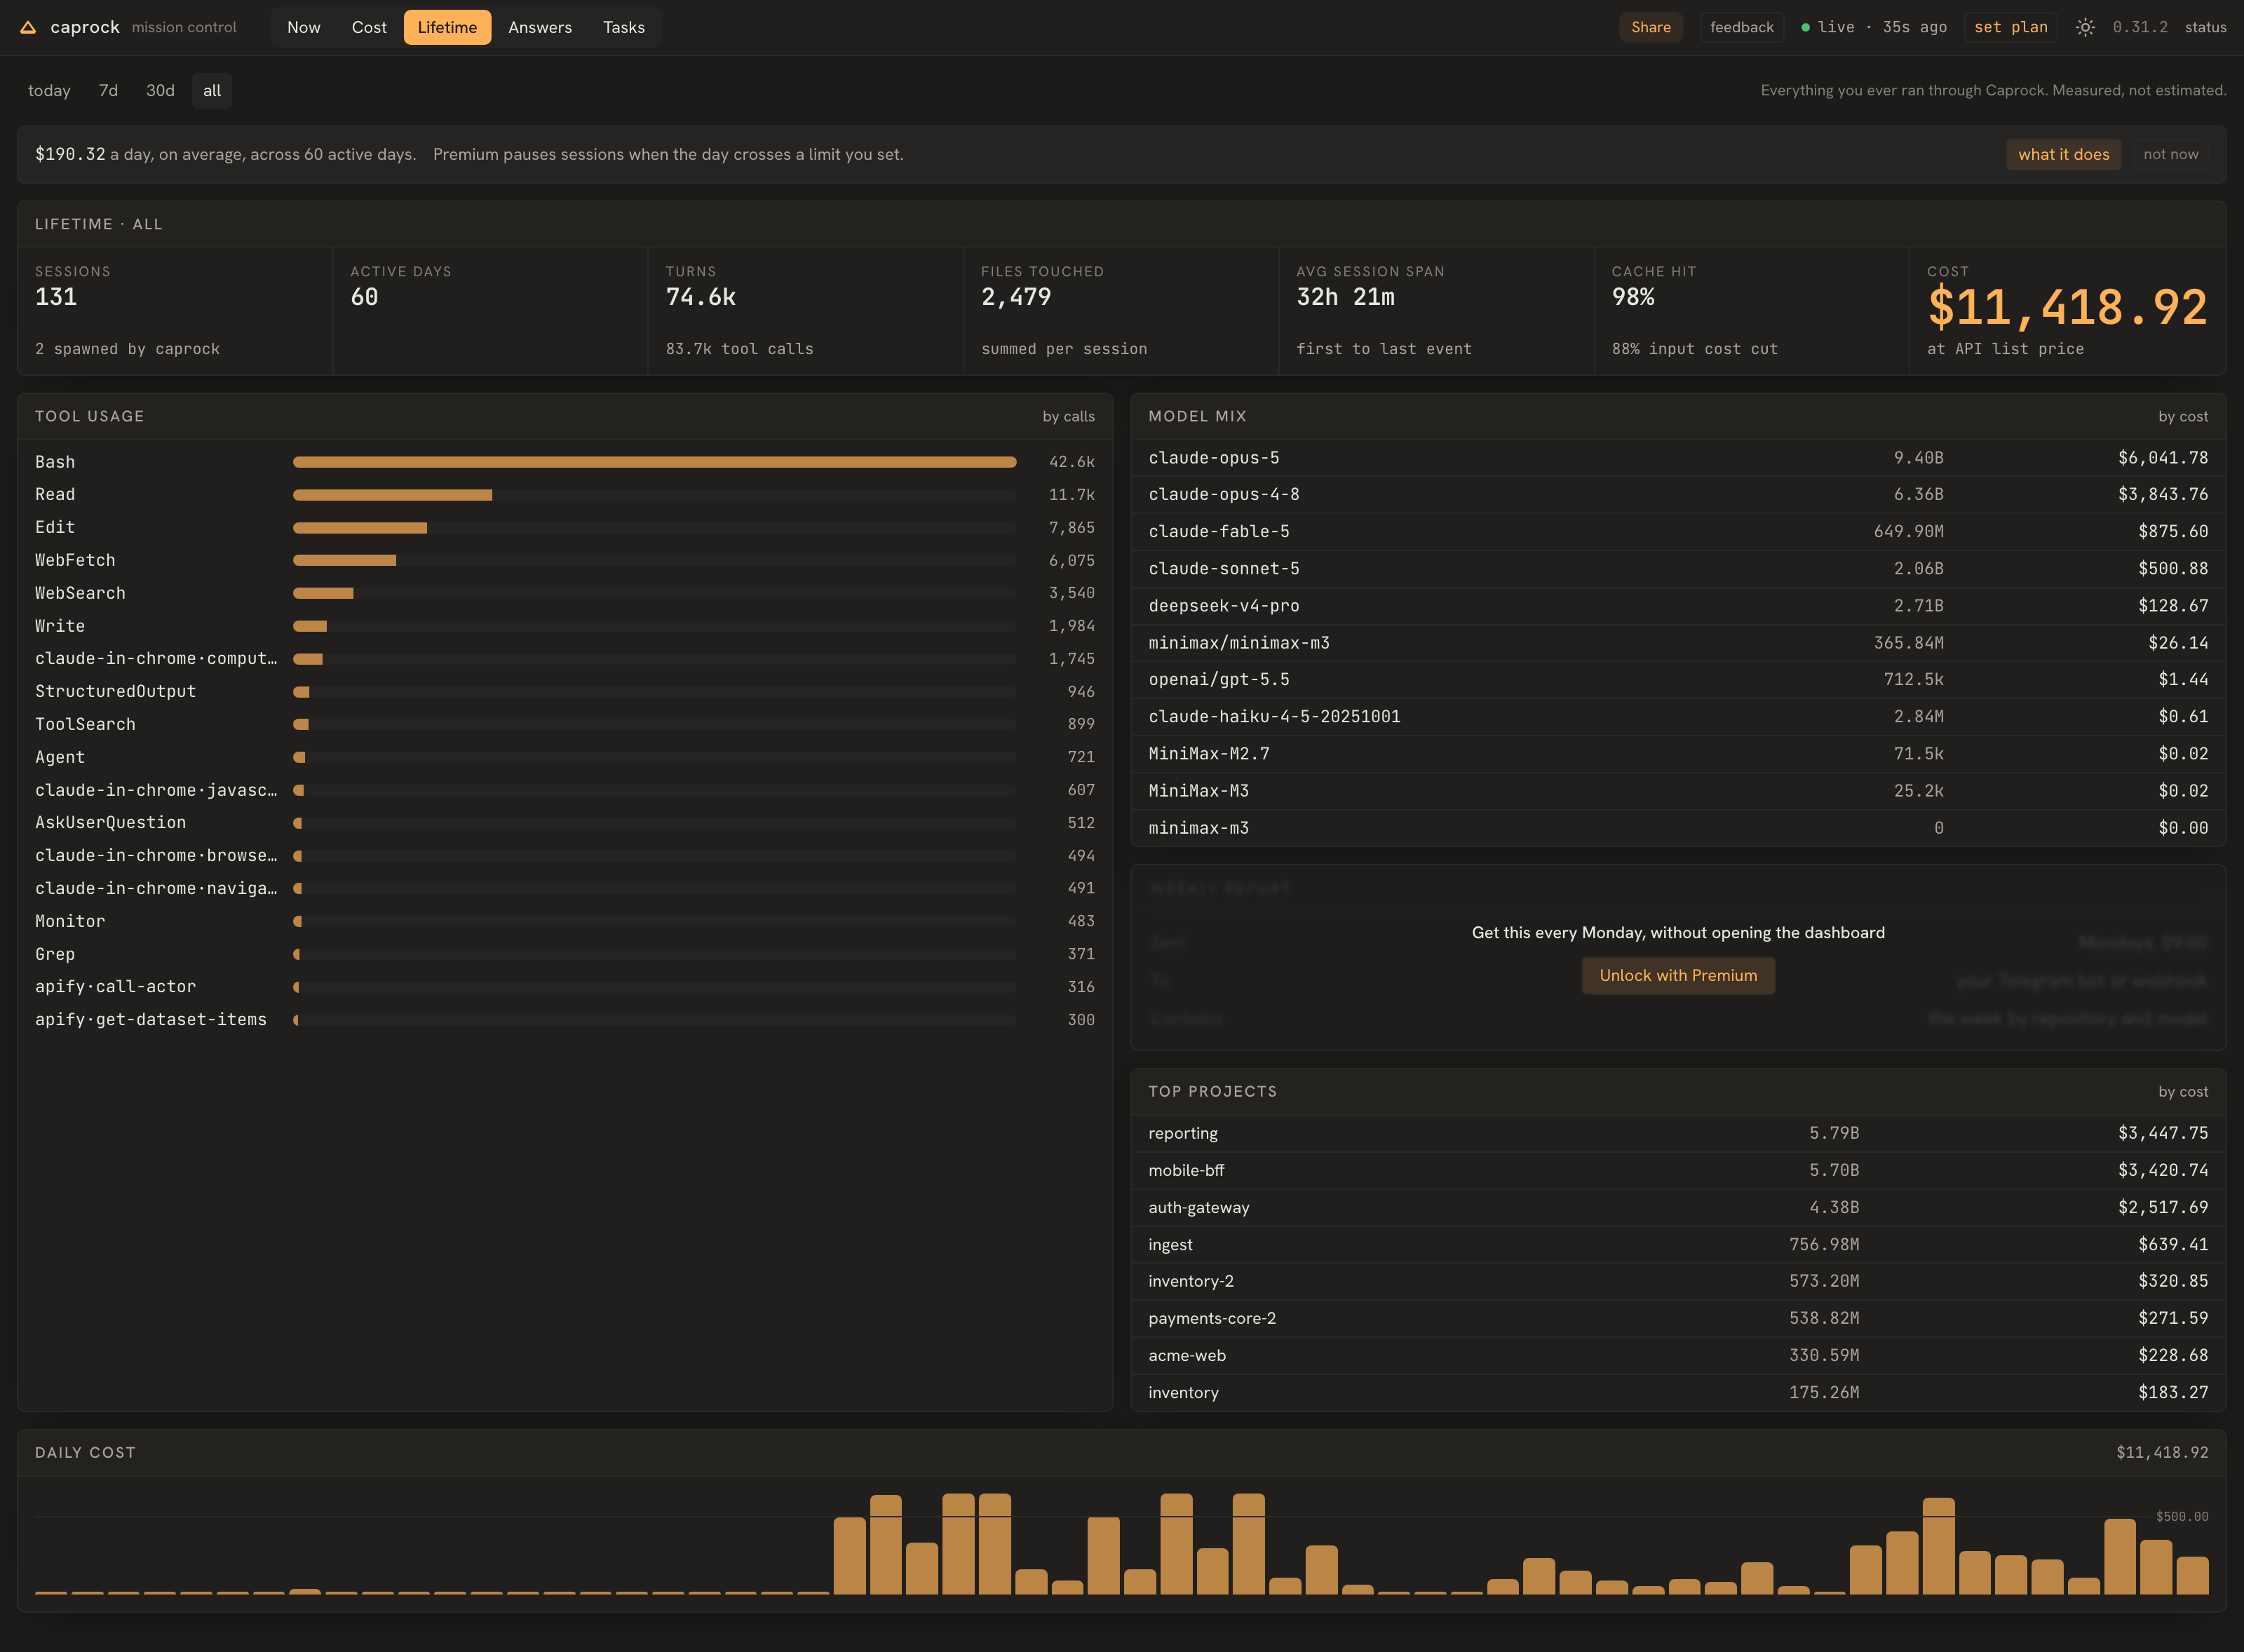This screenshot has height=1652, width=2244.
Task: Click the Sessions count 131
Action: pos(56,297)
